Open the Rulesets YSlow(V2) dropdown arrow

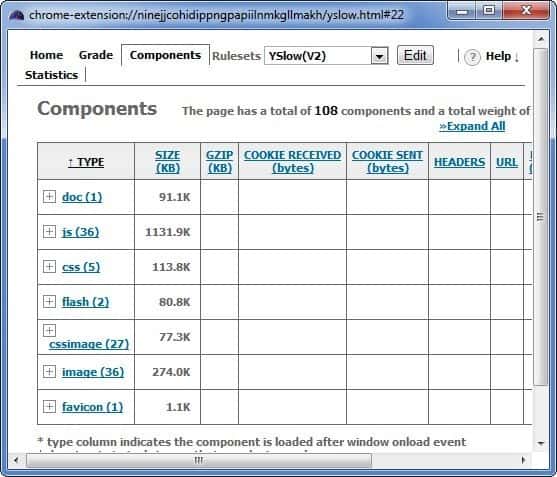tap(379, 56)
